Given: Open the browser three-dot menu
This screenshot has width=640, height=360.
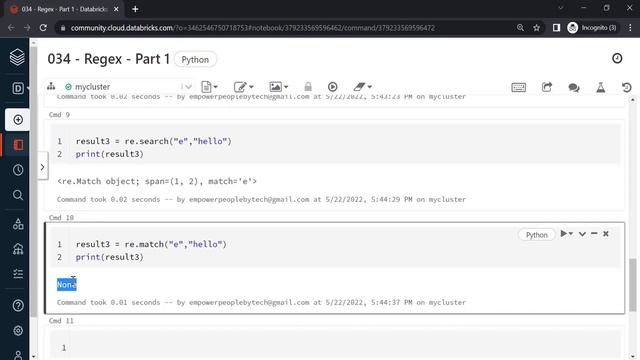Looking at the screenshot, I should (630, 28).
